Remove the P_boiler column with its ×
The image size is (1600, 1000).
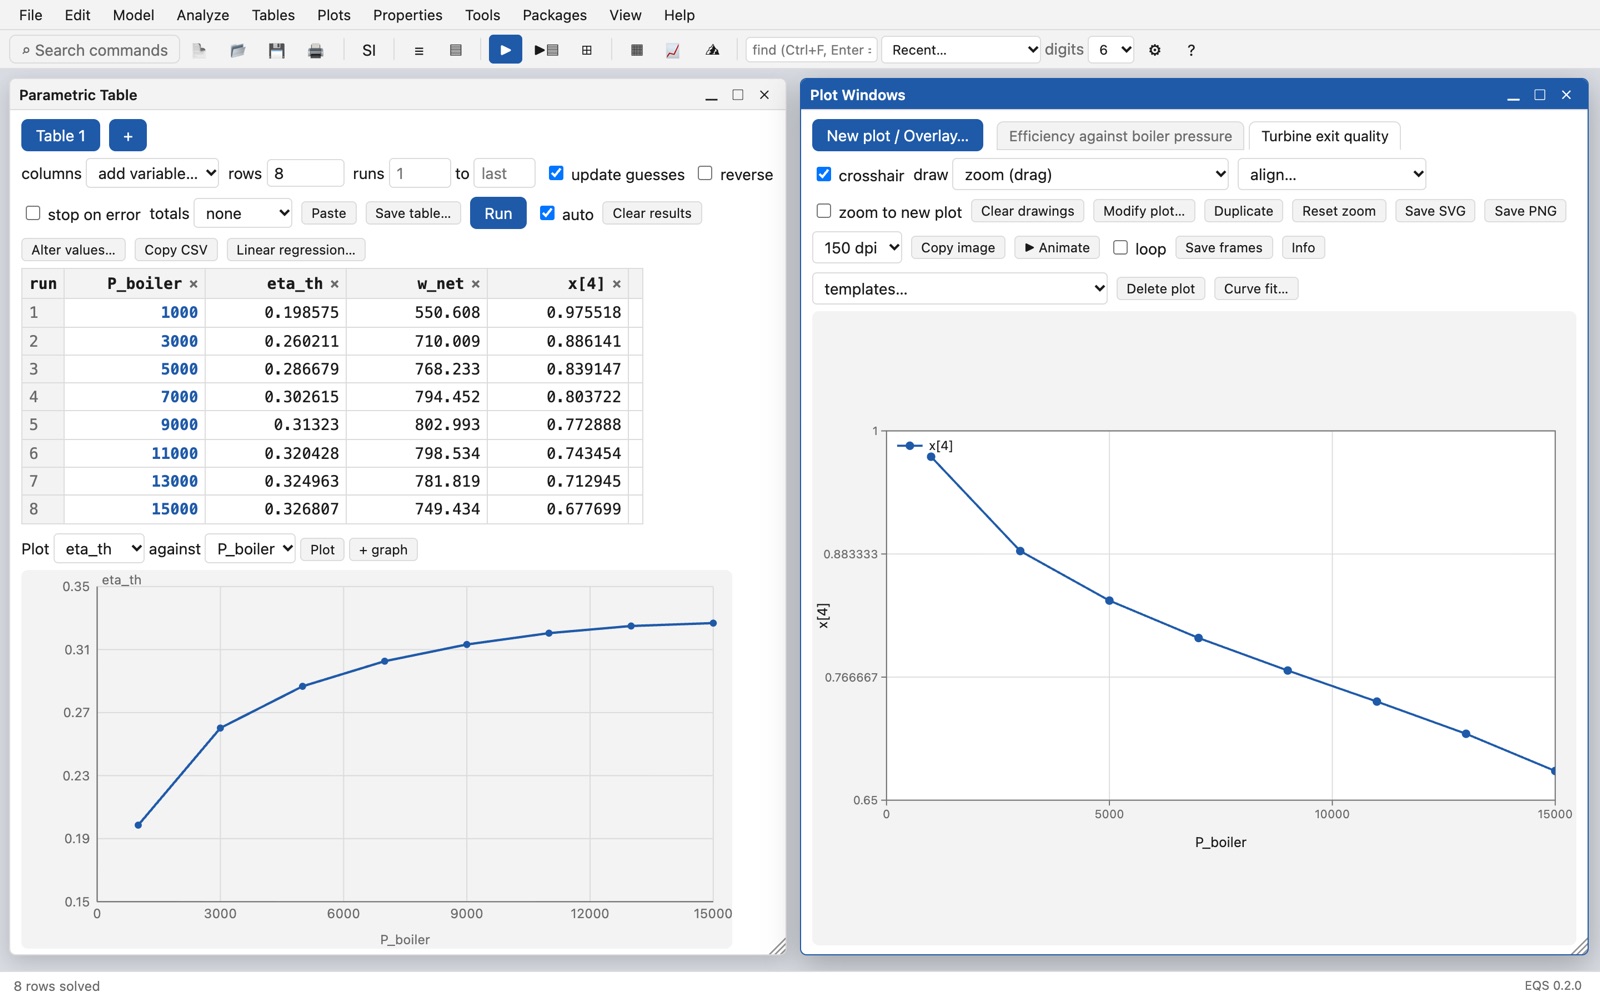pos(193,285)
